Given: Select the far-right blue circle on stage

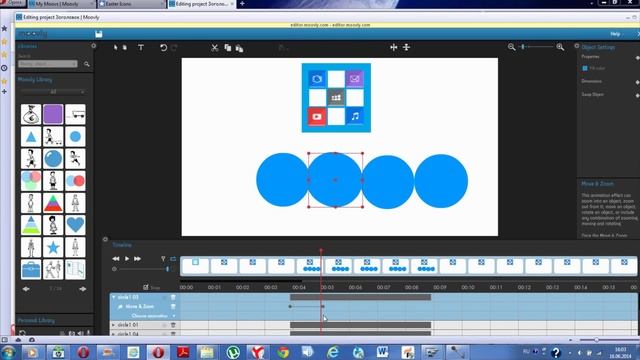Looking at the screenshot, I should click(x=441, y=181).
